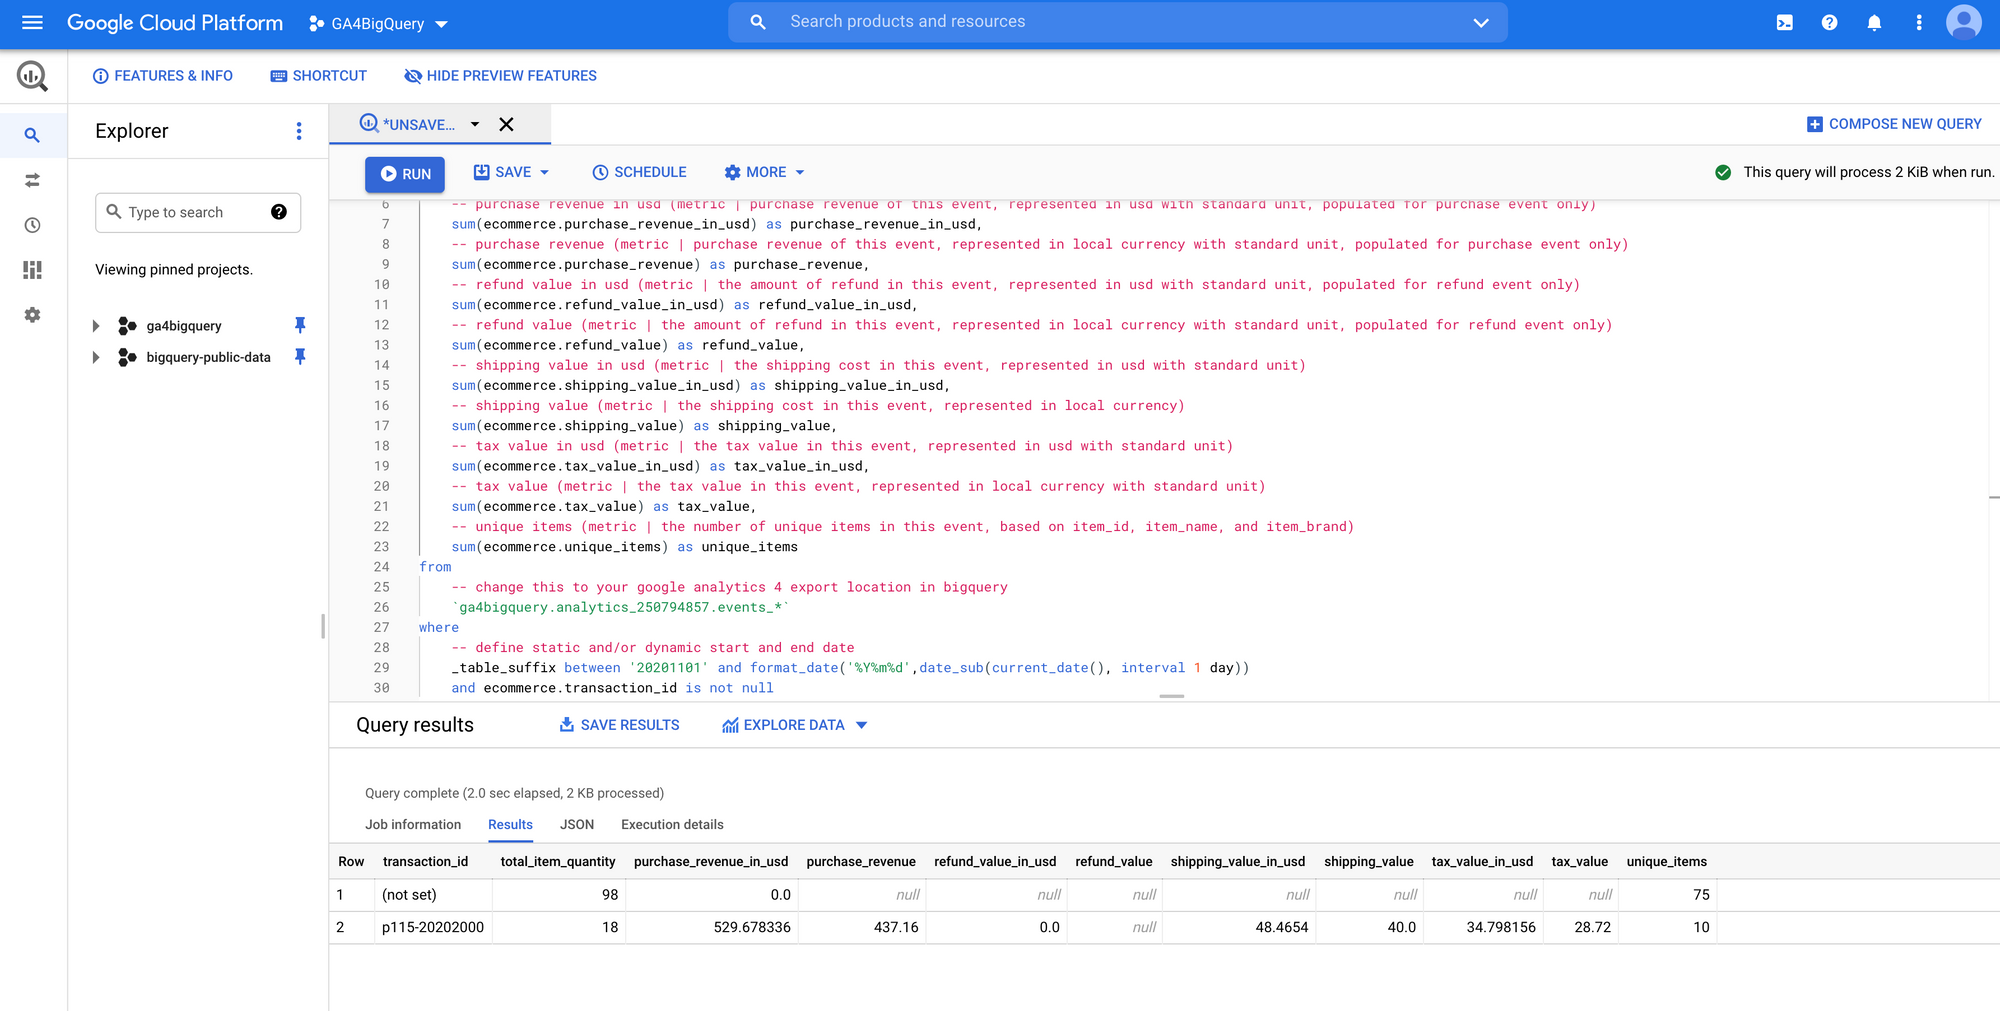Click the Explorer panel collapse handle

[323, 626]
